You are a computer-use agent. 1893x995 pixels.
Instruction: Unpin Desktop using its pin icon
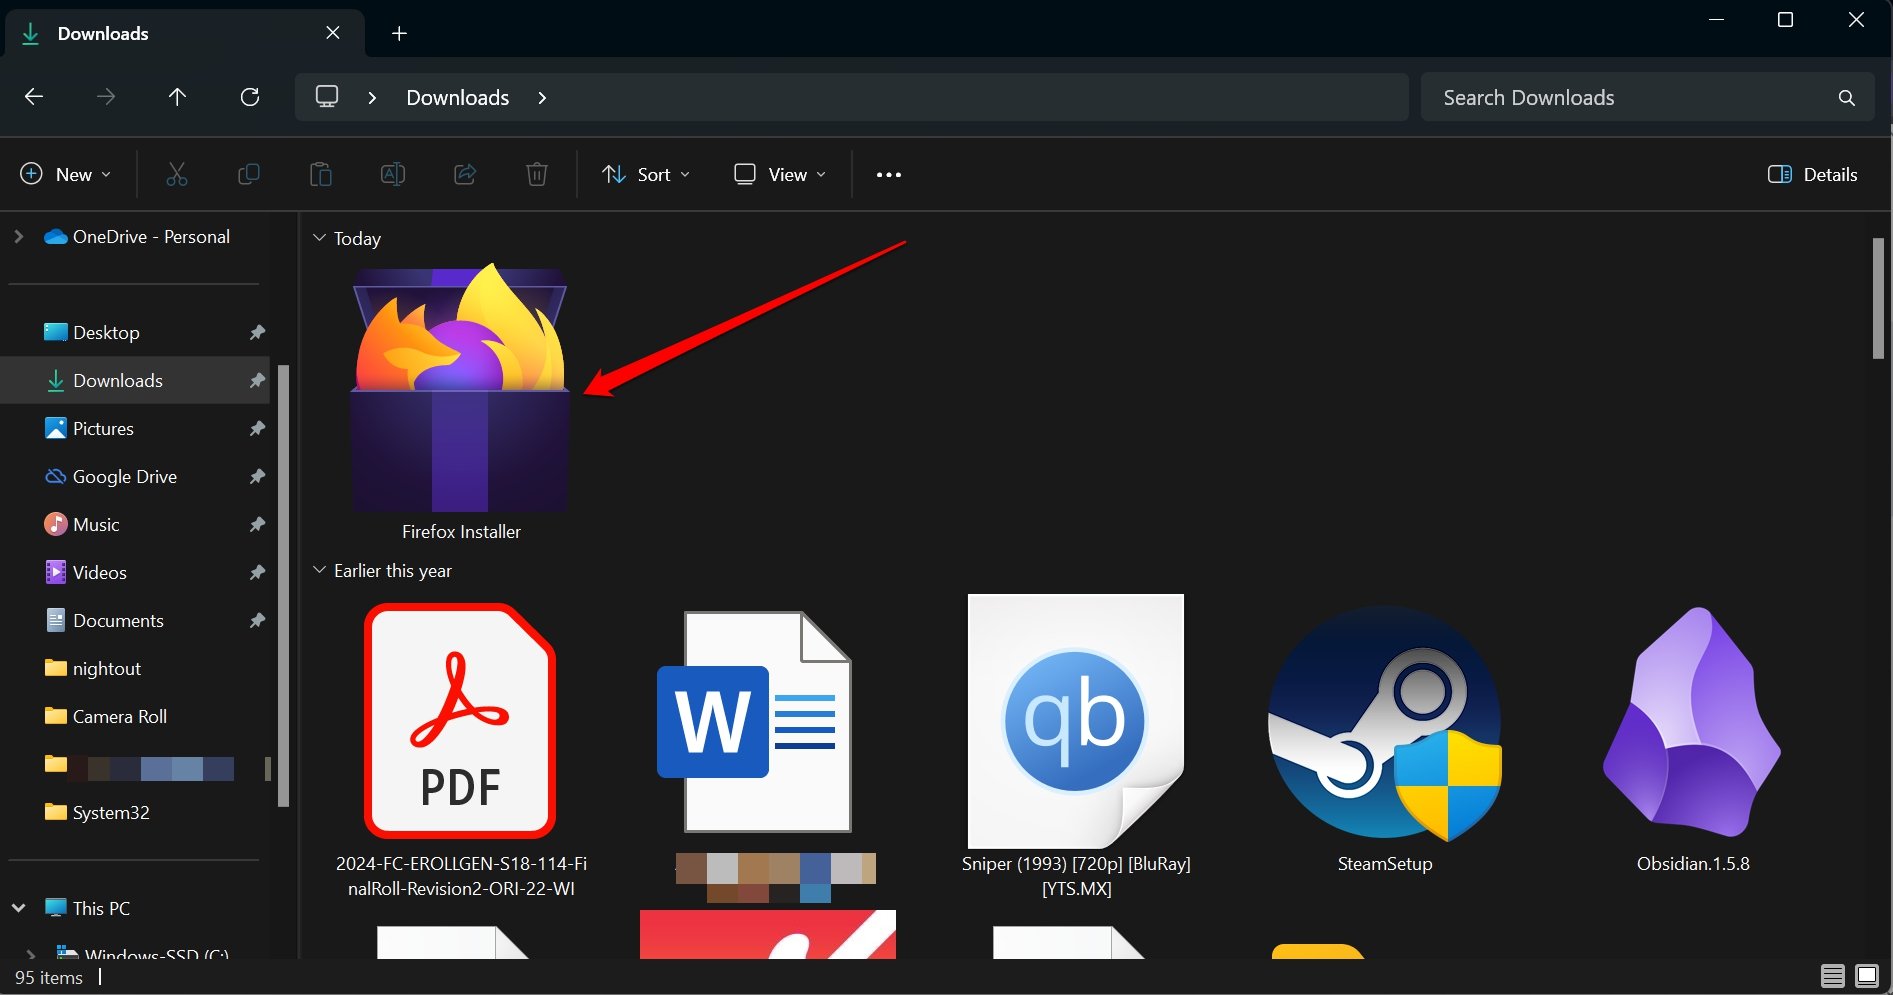(x=257, y=332)
